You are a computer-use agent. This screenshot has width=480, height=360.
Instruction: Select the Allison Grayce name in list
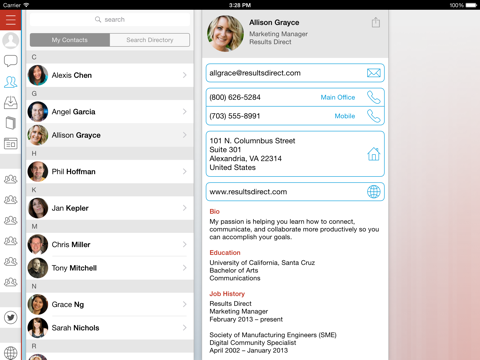[x=76, y=135]
